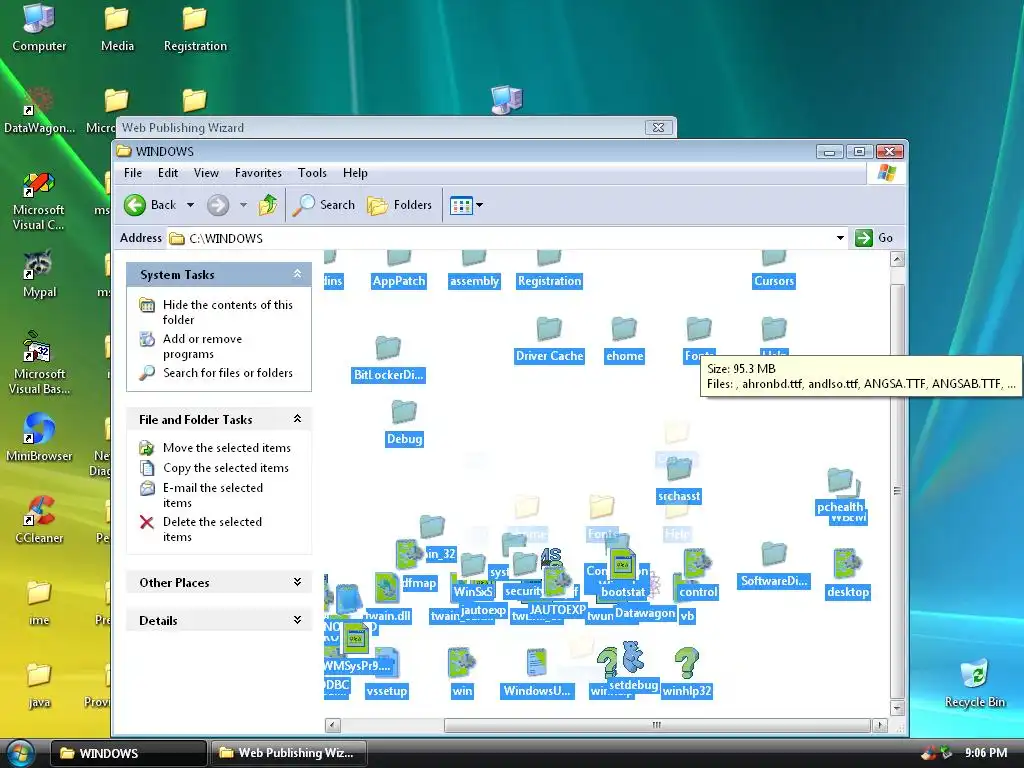Expand the Address bar dropdown

pos(840,238)
